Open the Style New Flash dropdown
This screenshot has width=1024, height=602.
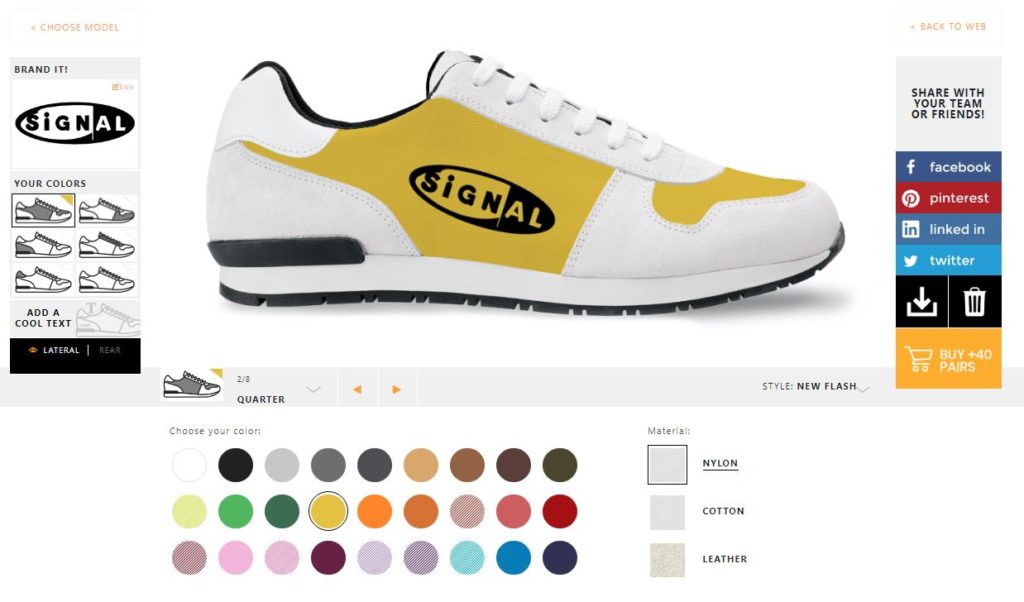[x=863, y=388]
